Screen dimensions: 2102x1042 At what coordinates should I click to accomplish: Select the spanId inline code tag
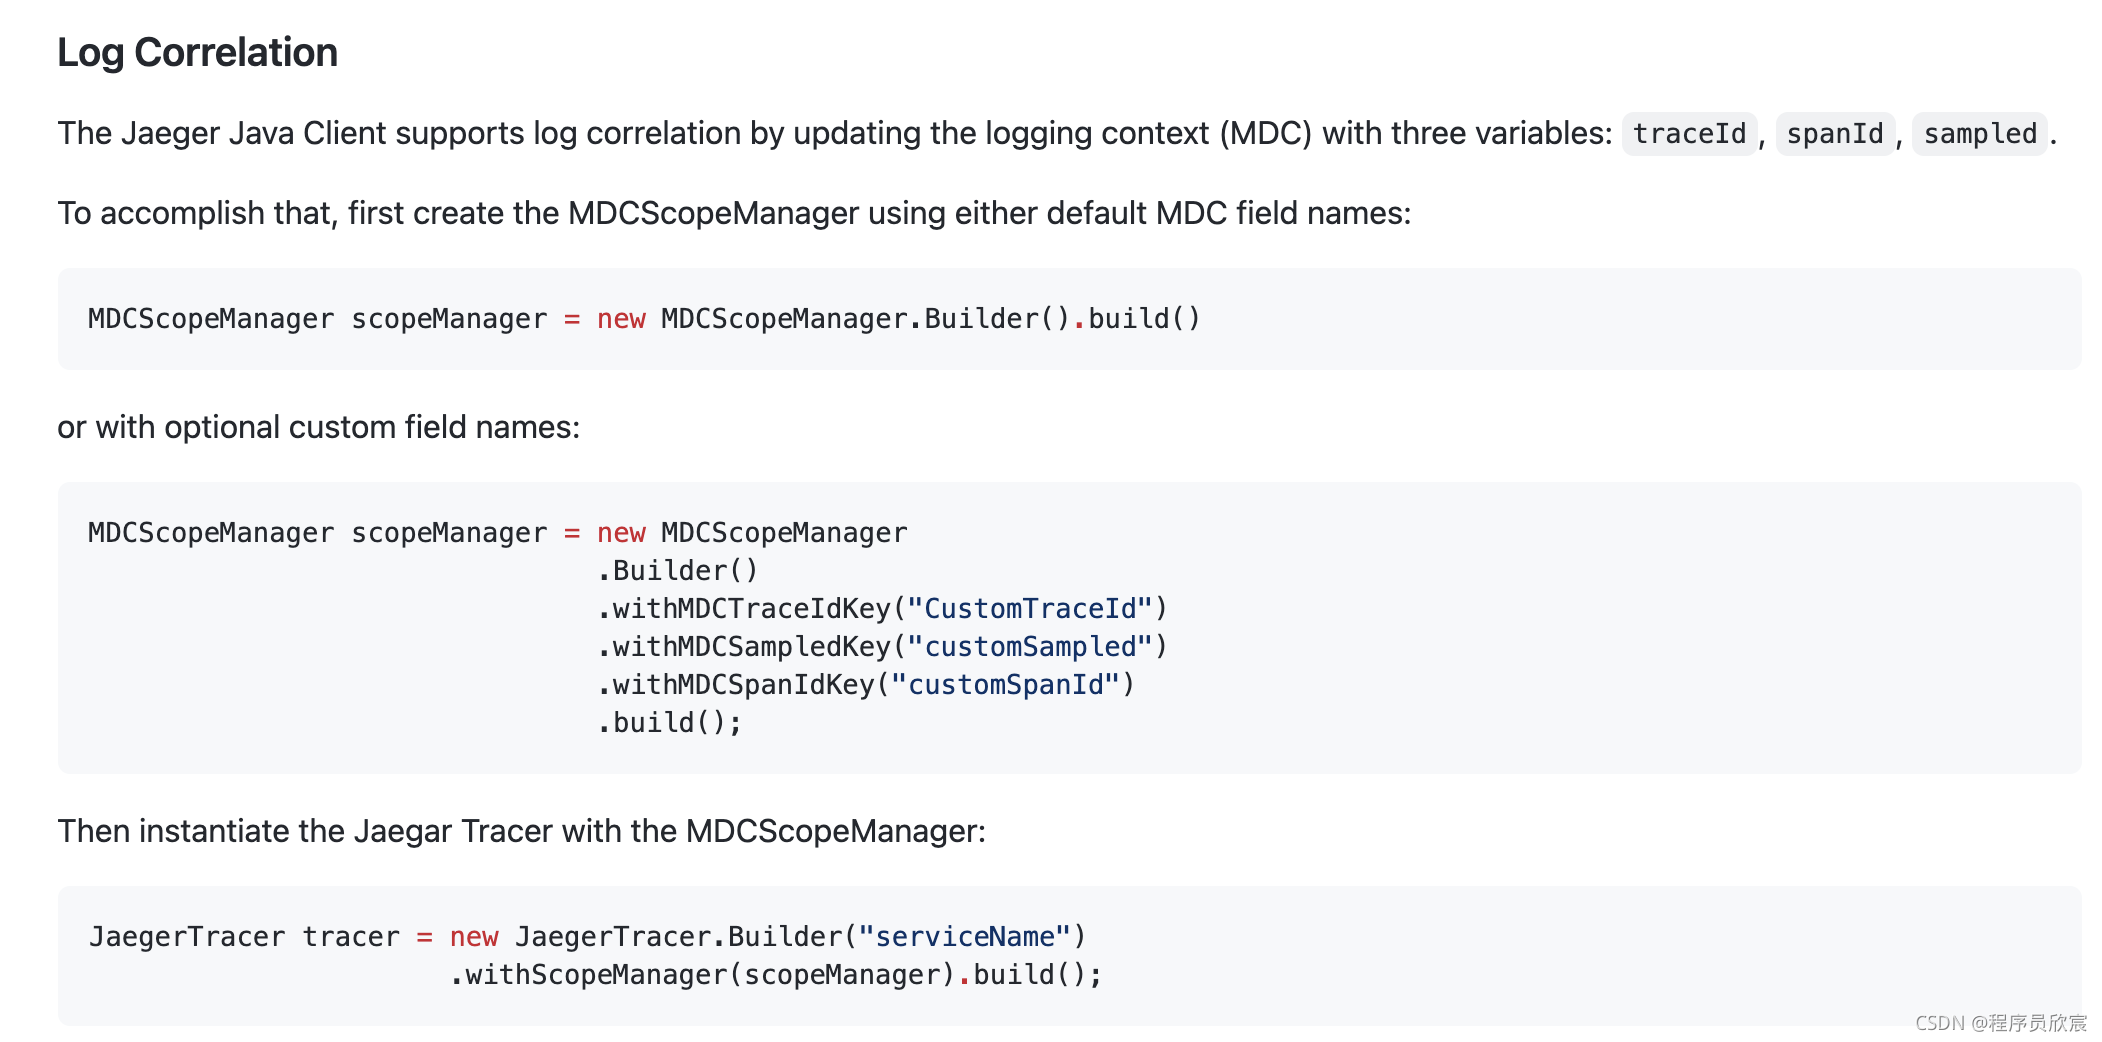[1834, 134]
